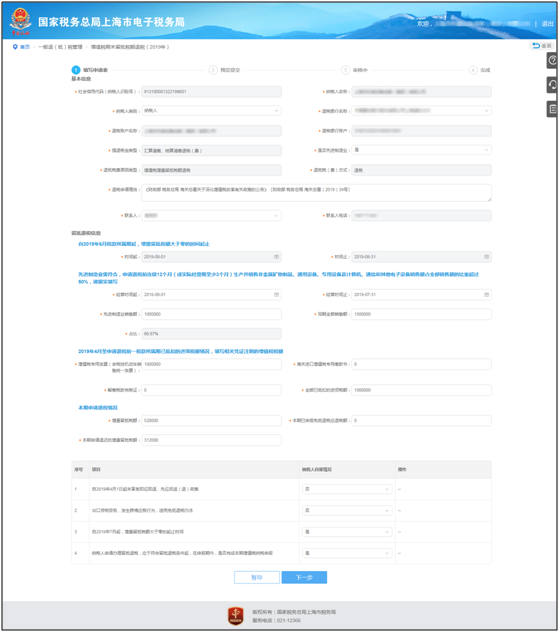Click the tax bureau emblem logo in header
Viewport: 560px width, 632px height.
(21, 21)
